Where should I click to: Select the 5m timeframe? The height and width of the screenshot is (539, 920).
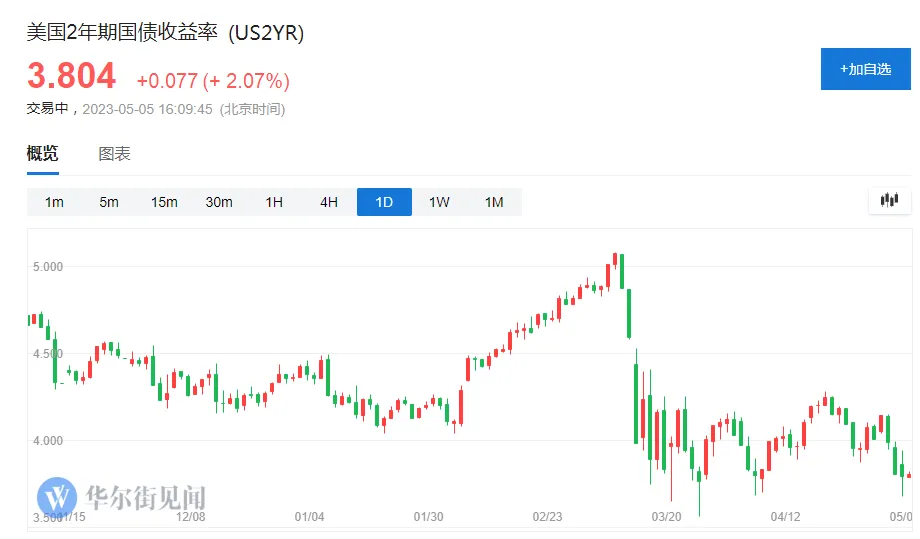click(x=109, y=202)
